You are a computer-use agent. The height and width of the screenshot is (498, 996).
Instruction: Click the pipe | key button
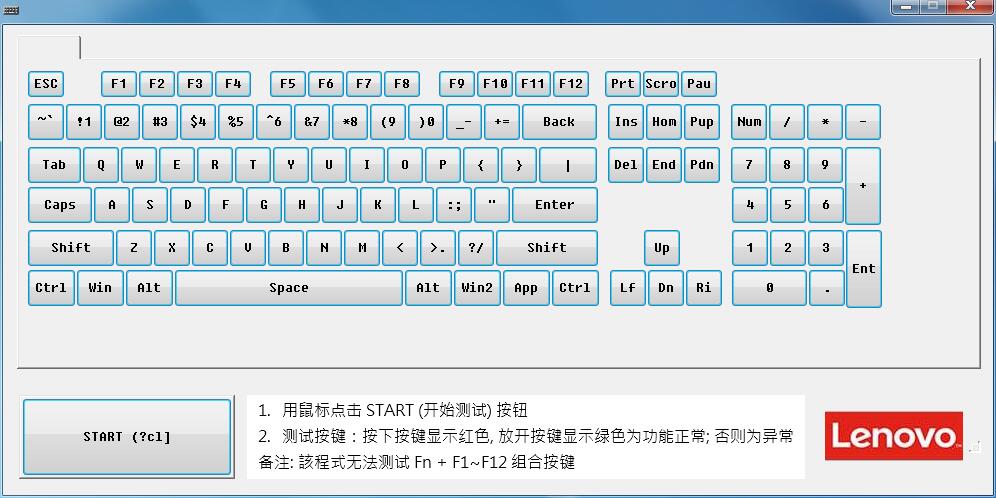tap(568, 165)
